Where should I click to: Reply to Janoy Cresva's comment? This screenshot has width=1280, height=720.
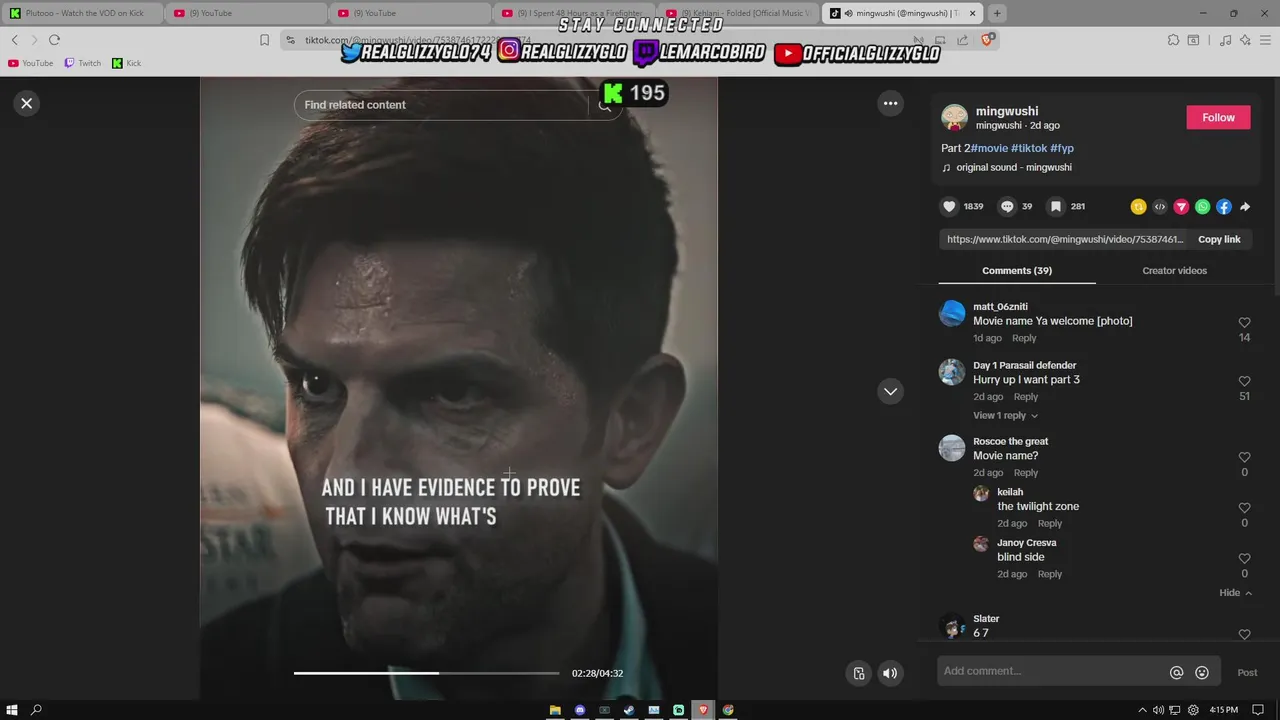pos(1050,574)
